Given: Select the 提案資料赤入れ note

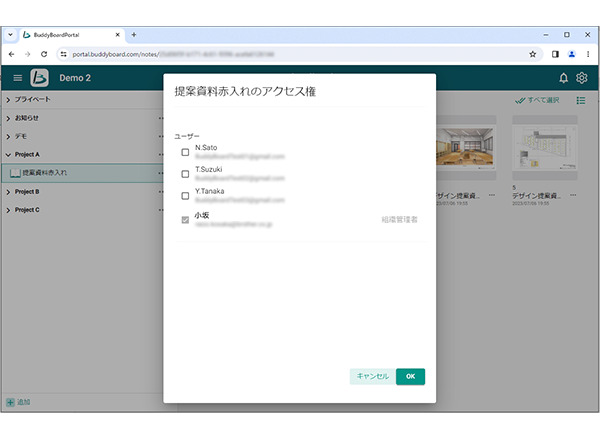Looking at the screenshot, I should pos(82,173).
